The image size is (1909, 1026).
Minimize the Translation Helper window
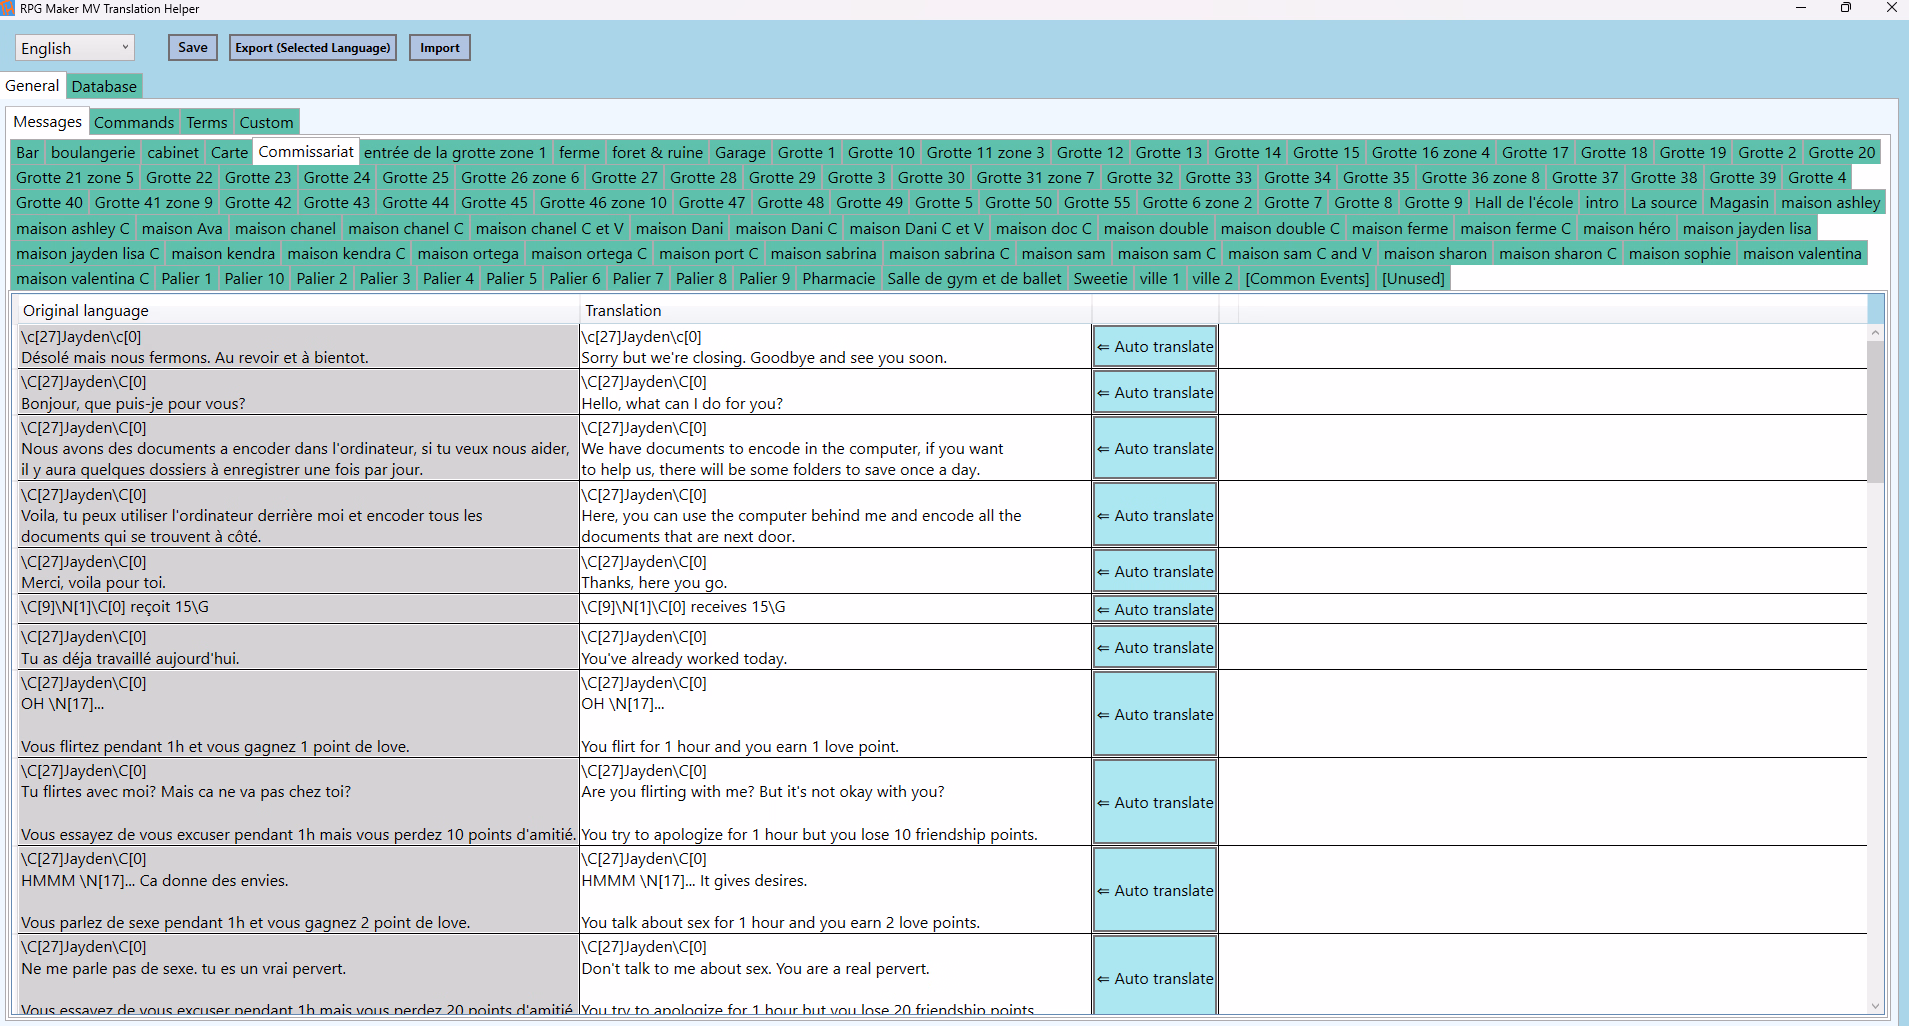point(1800,9)
